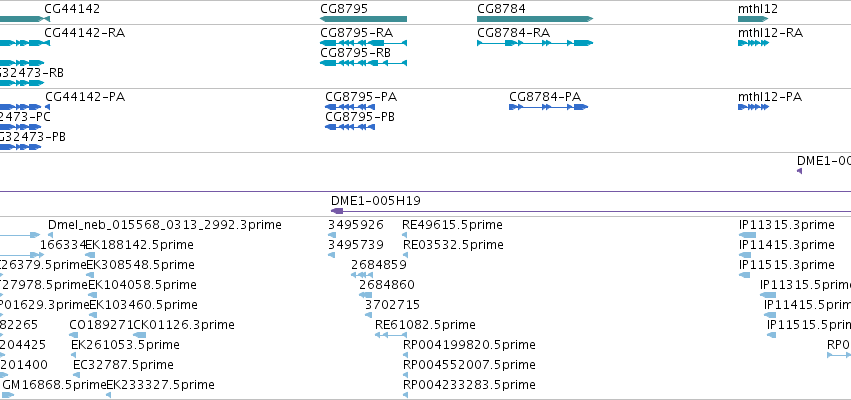Click the mthl12-PA protein glyph
Viewport: 851px width, 400px height.
[753, 107]
